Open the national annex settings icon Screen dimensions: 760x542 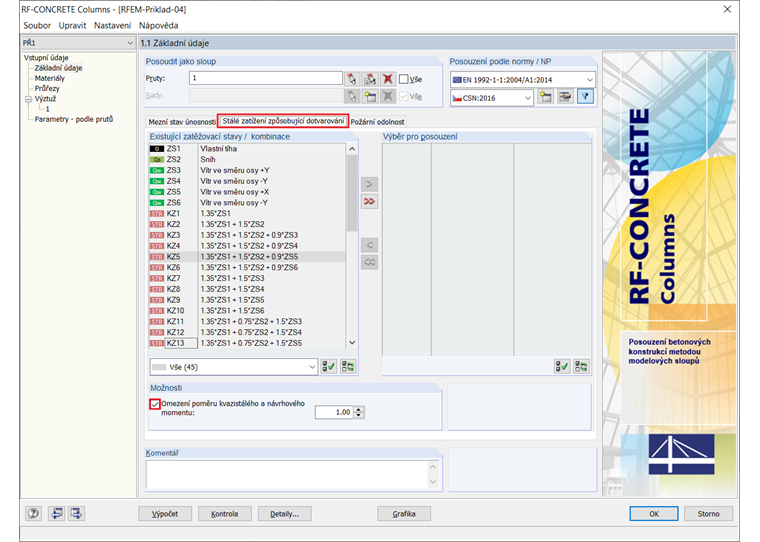point(565,97)
